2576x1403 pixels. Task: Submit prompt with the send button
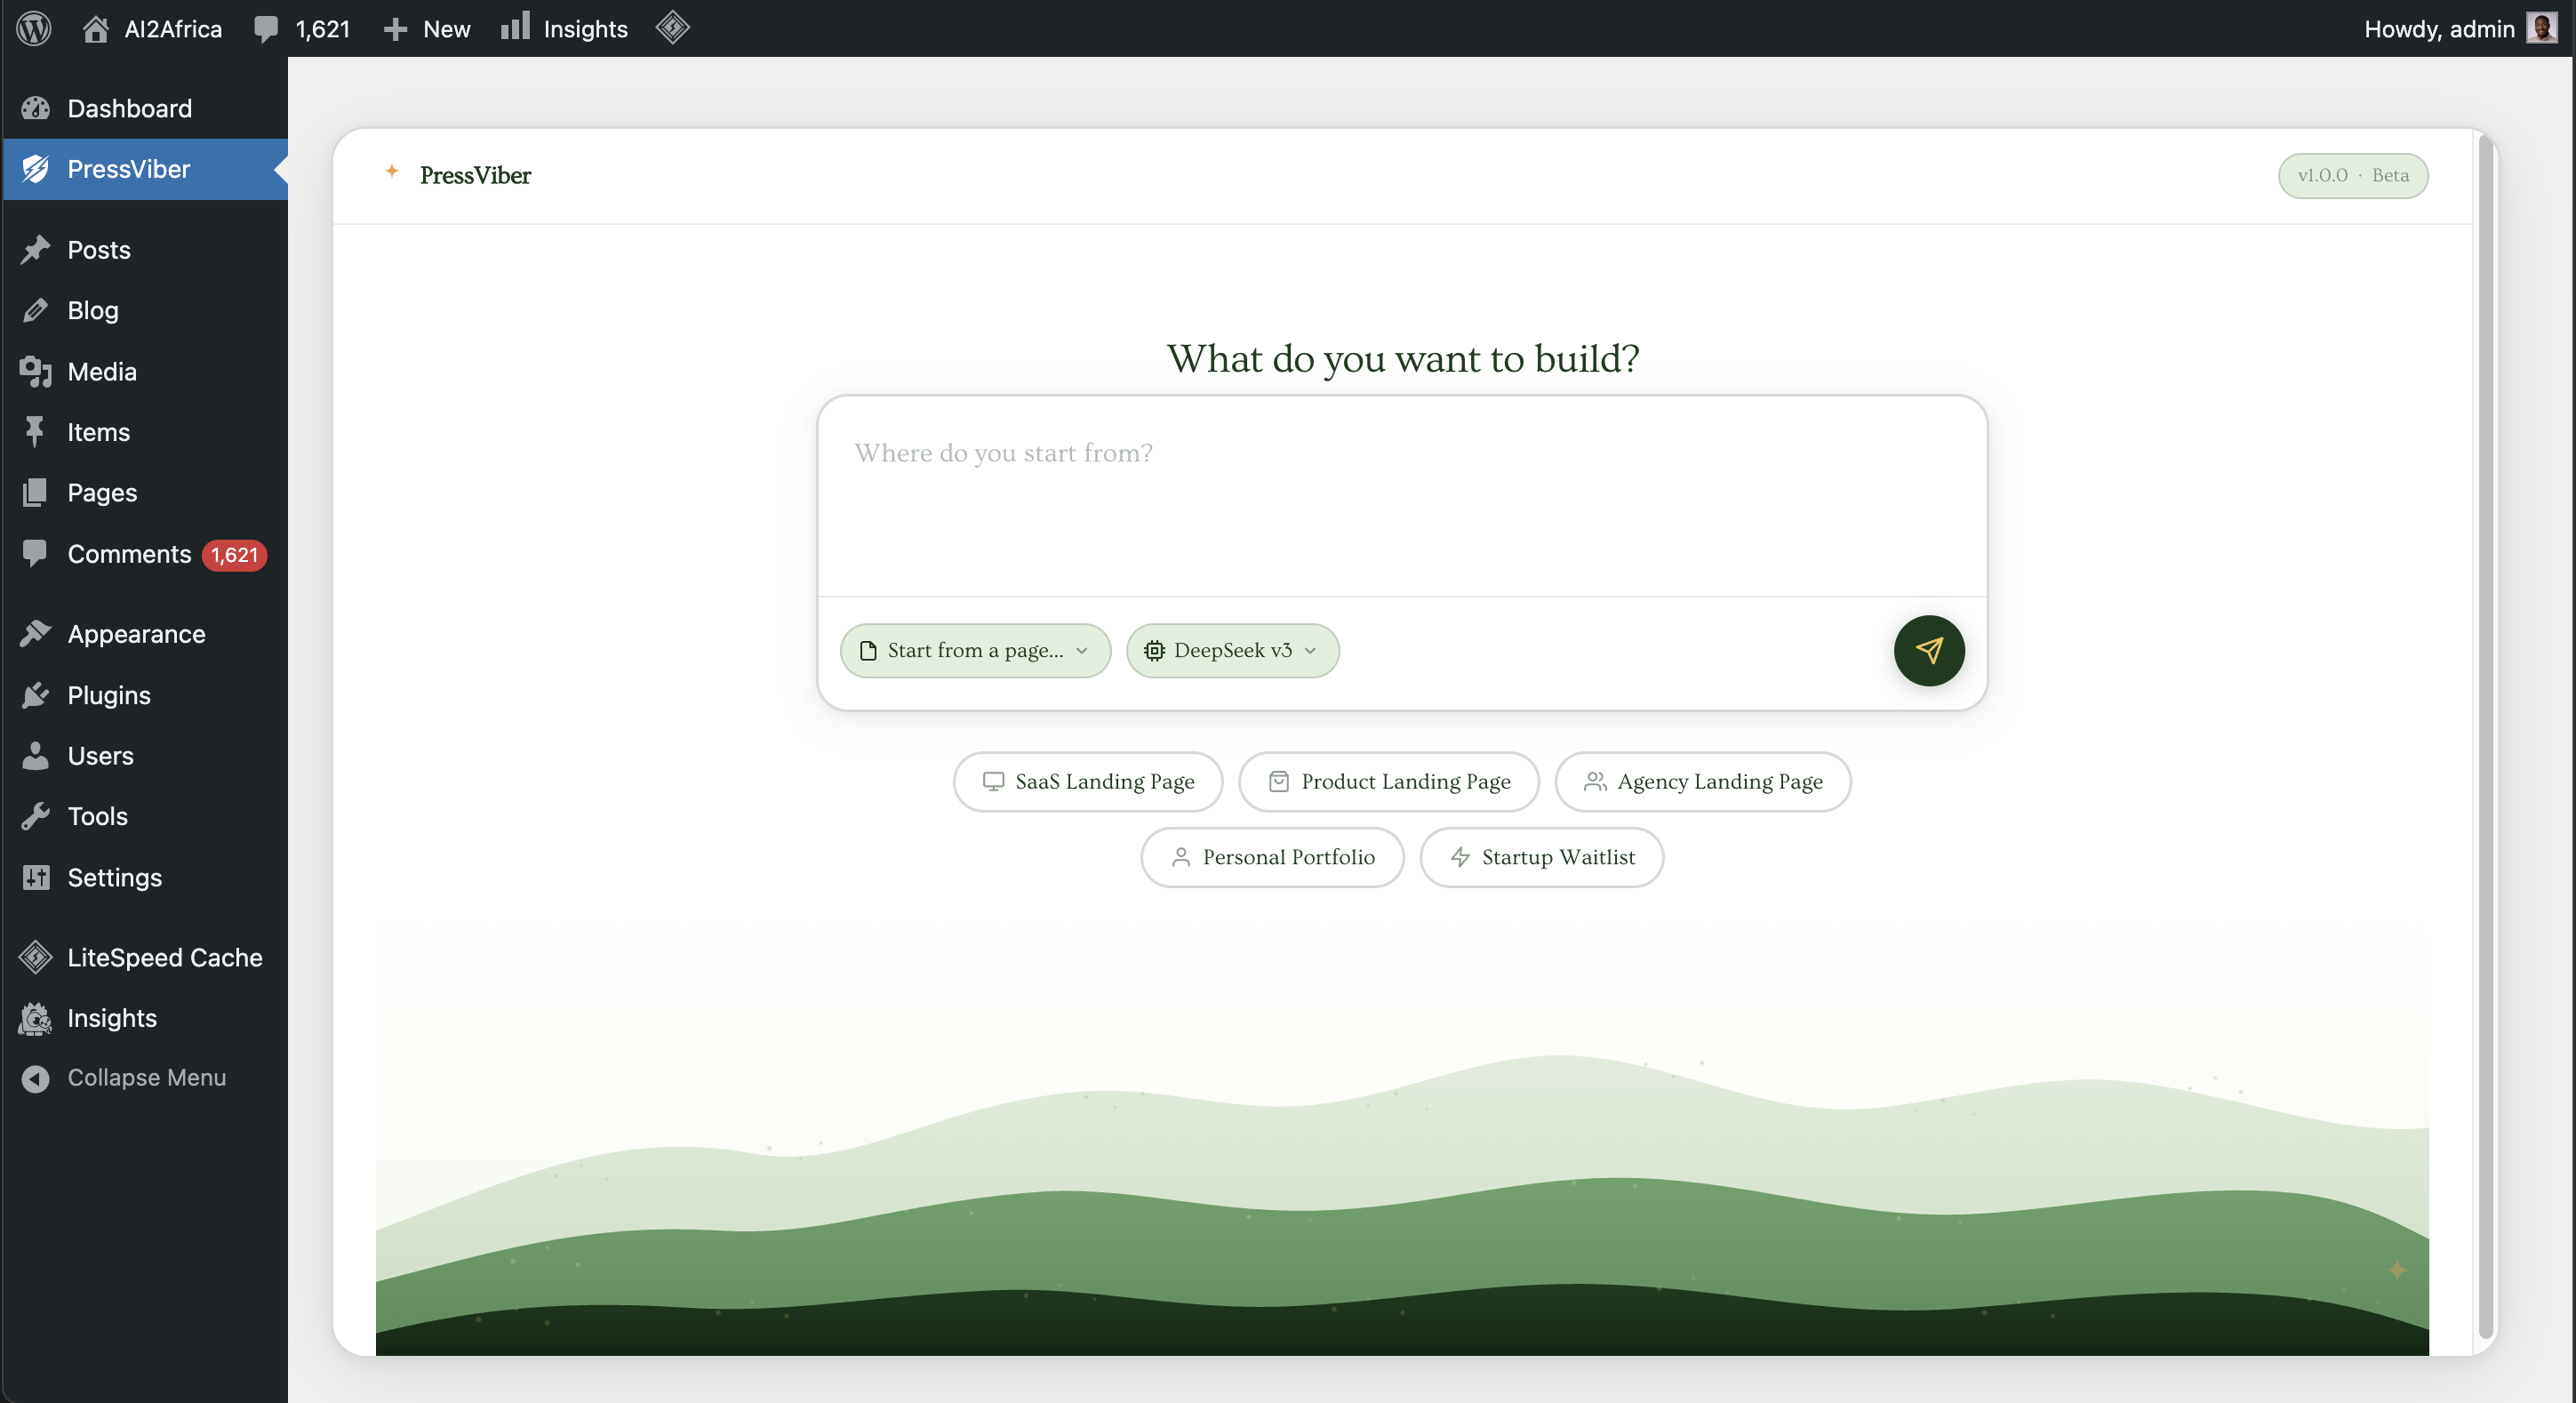pyautogui.click(x=1929, y=650)
